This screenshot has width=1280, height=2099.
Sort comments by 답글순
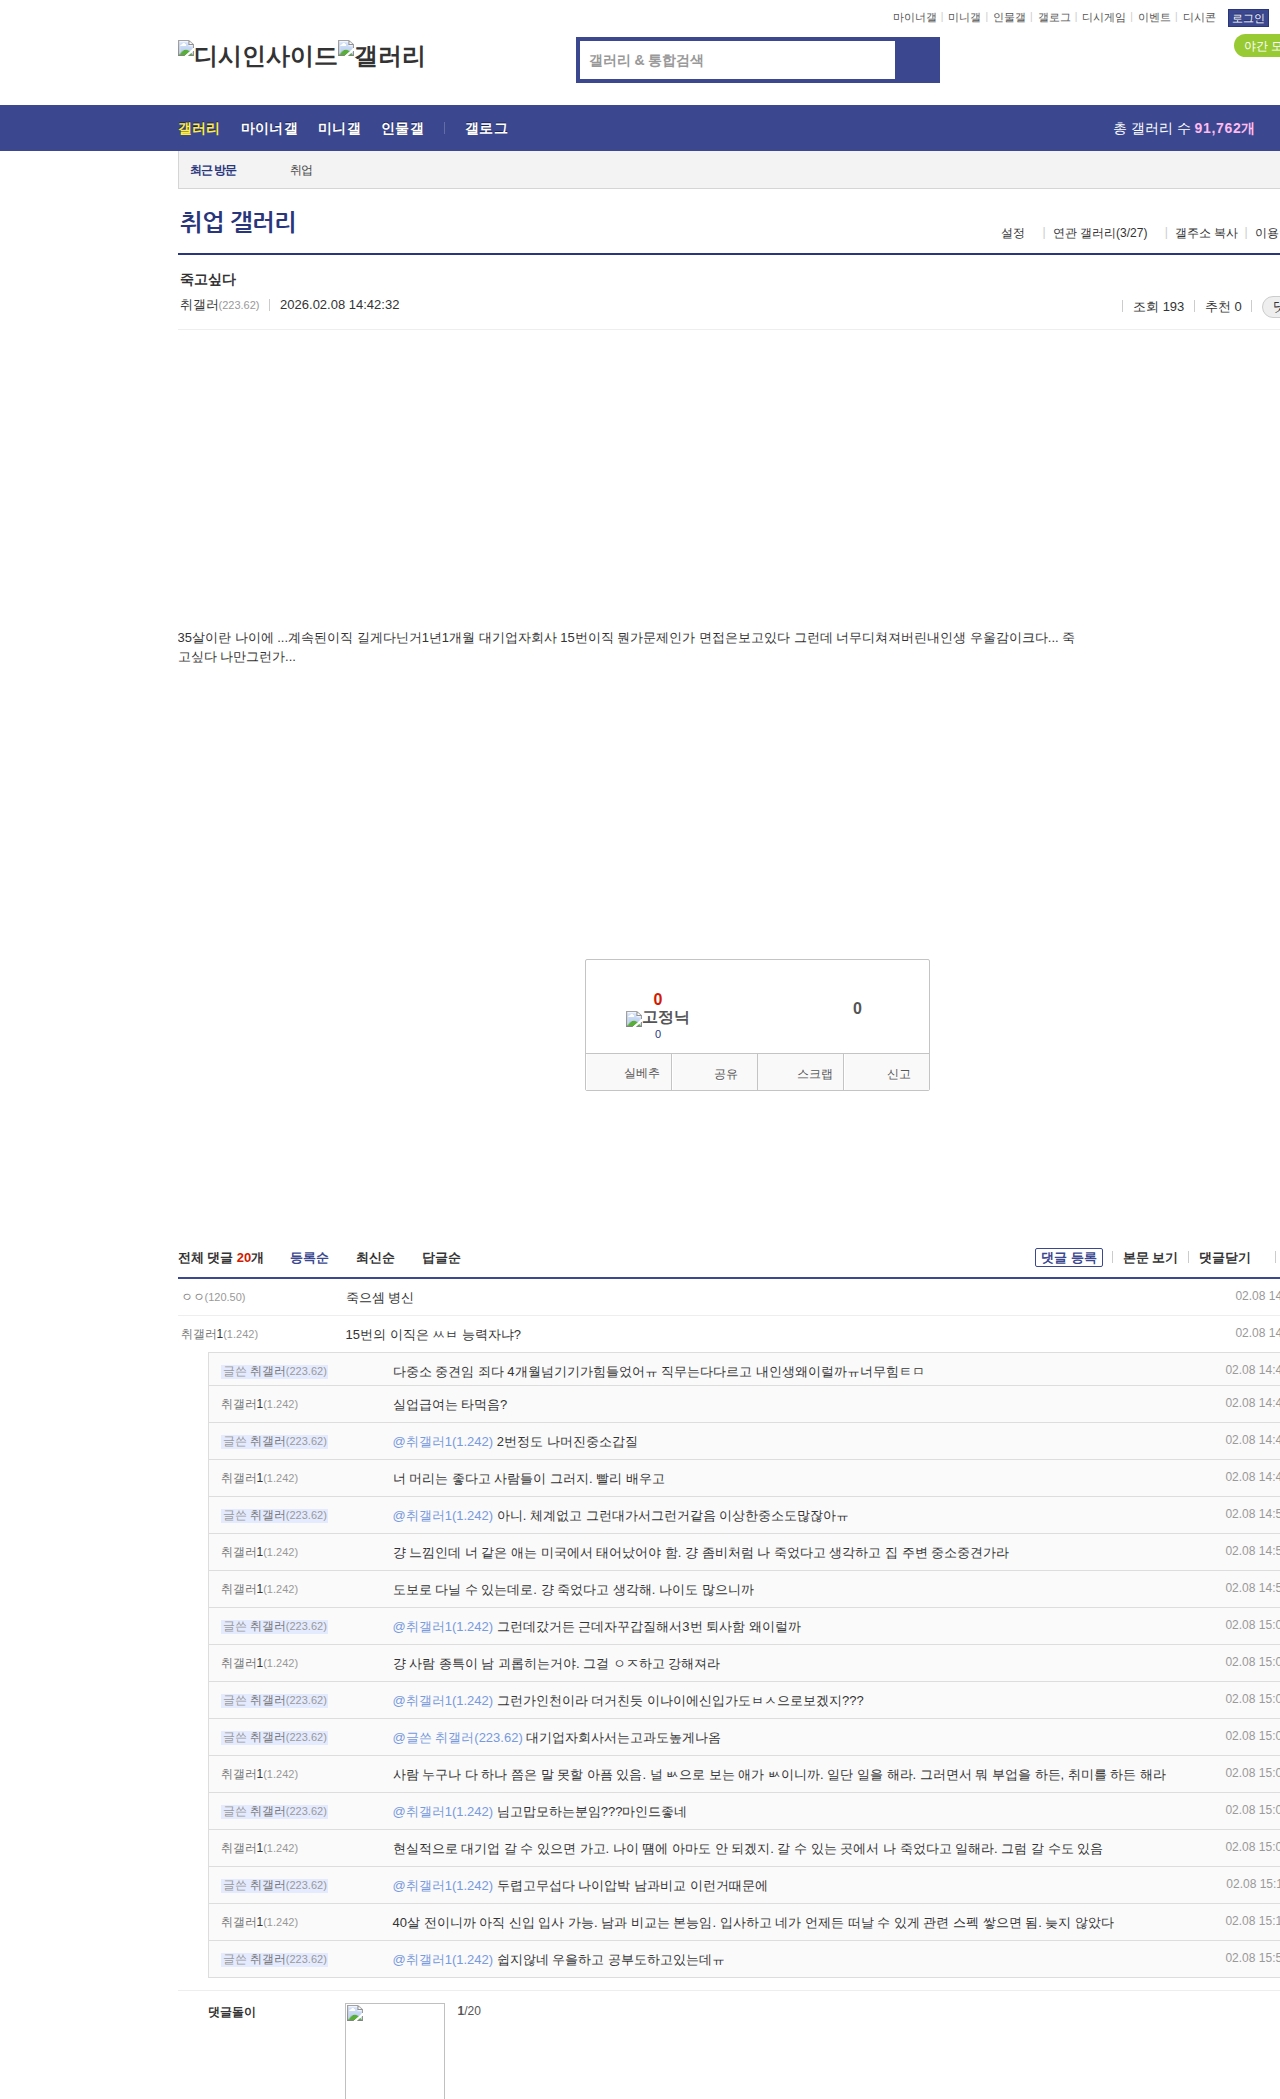pos(441,1258)
